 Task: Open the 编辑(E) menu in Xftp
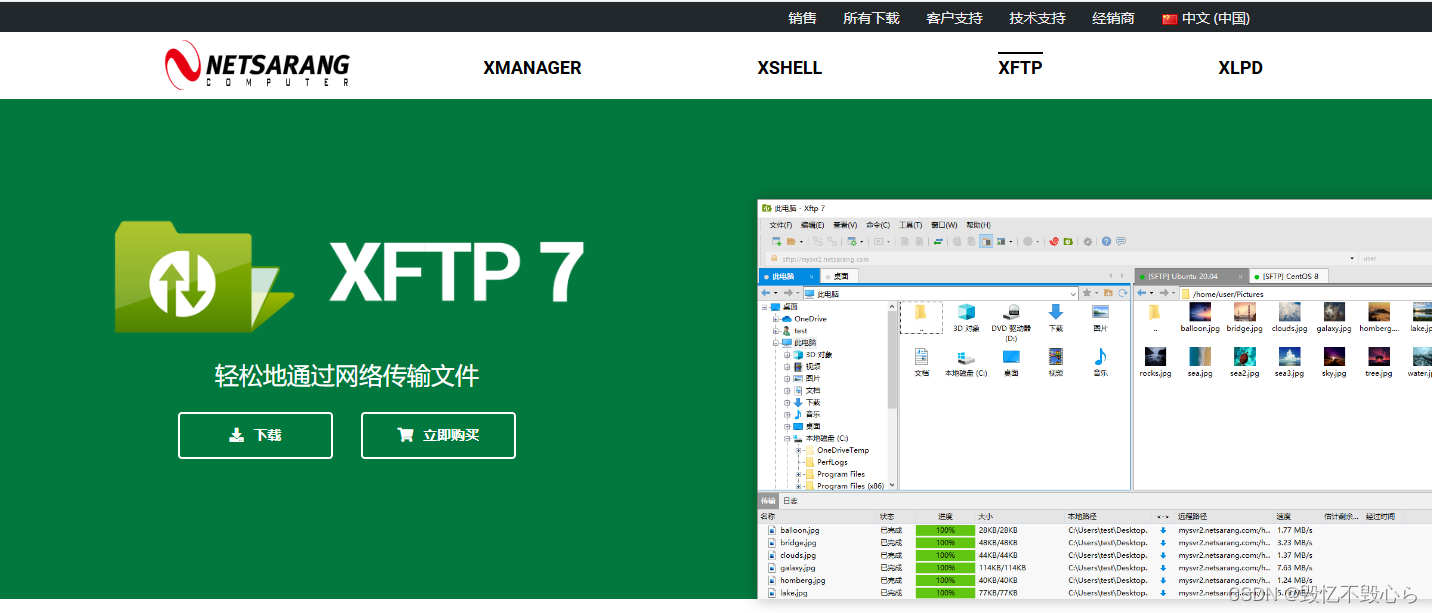pos(812,225)
